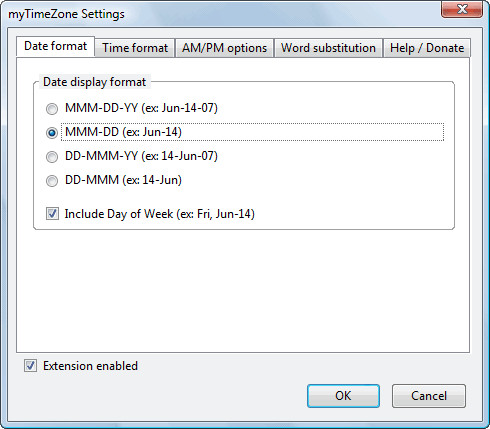Toggle the Include Day of Week checkbox

coord(52,214)
